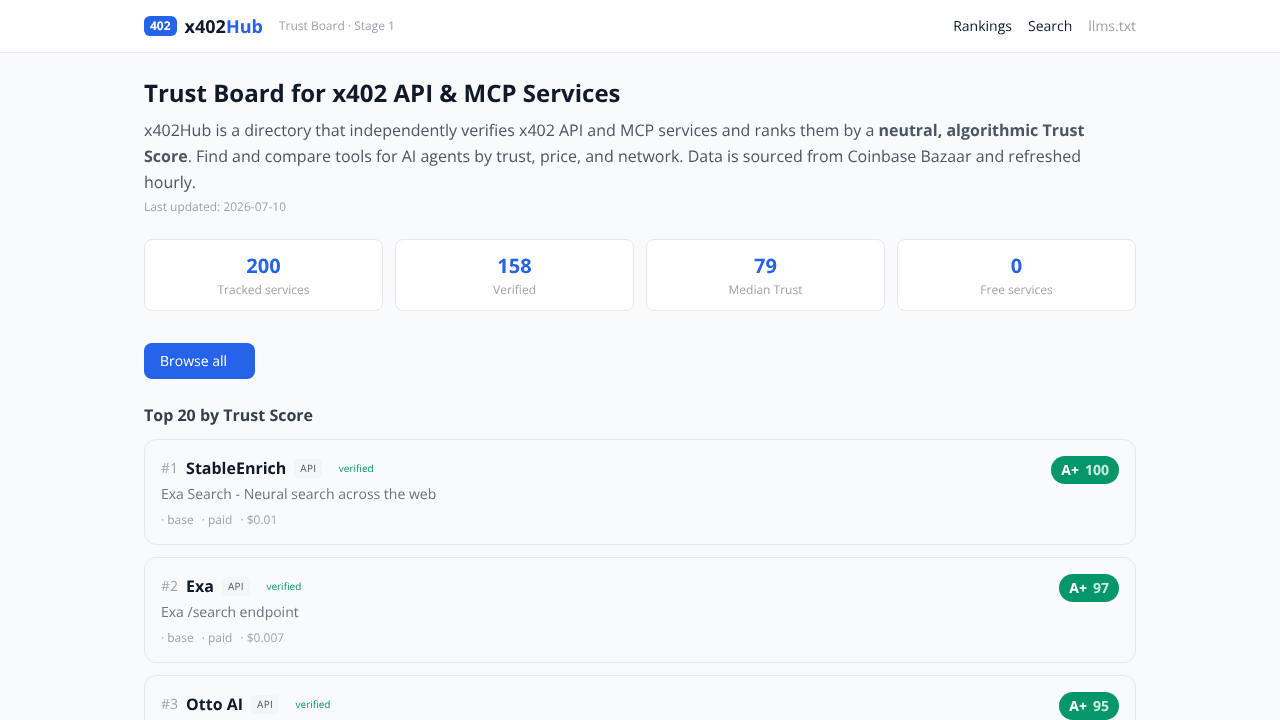Click the 402 logo badge
Image resolution: width=1280 pixels, height=720 pixels.
pyautogui.click(x=160, y=26)
